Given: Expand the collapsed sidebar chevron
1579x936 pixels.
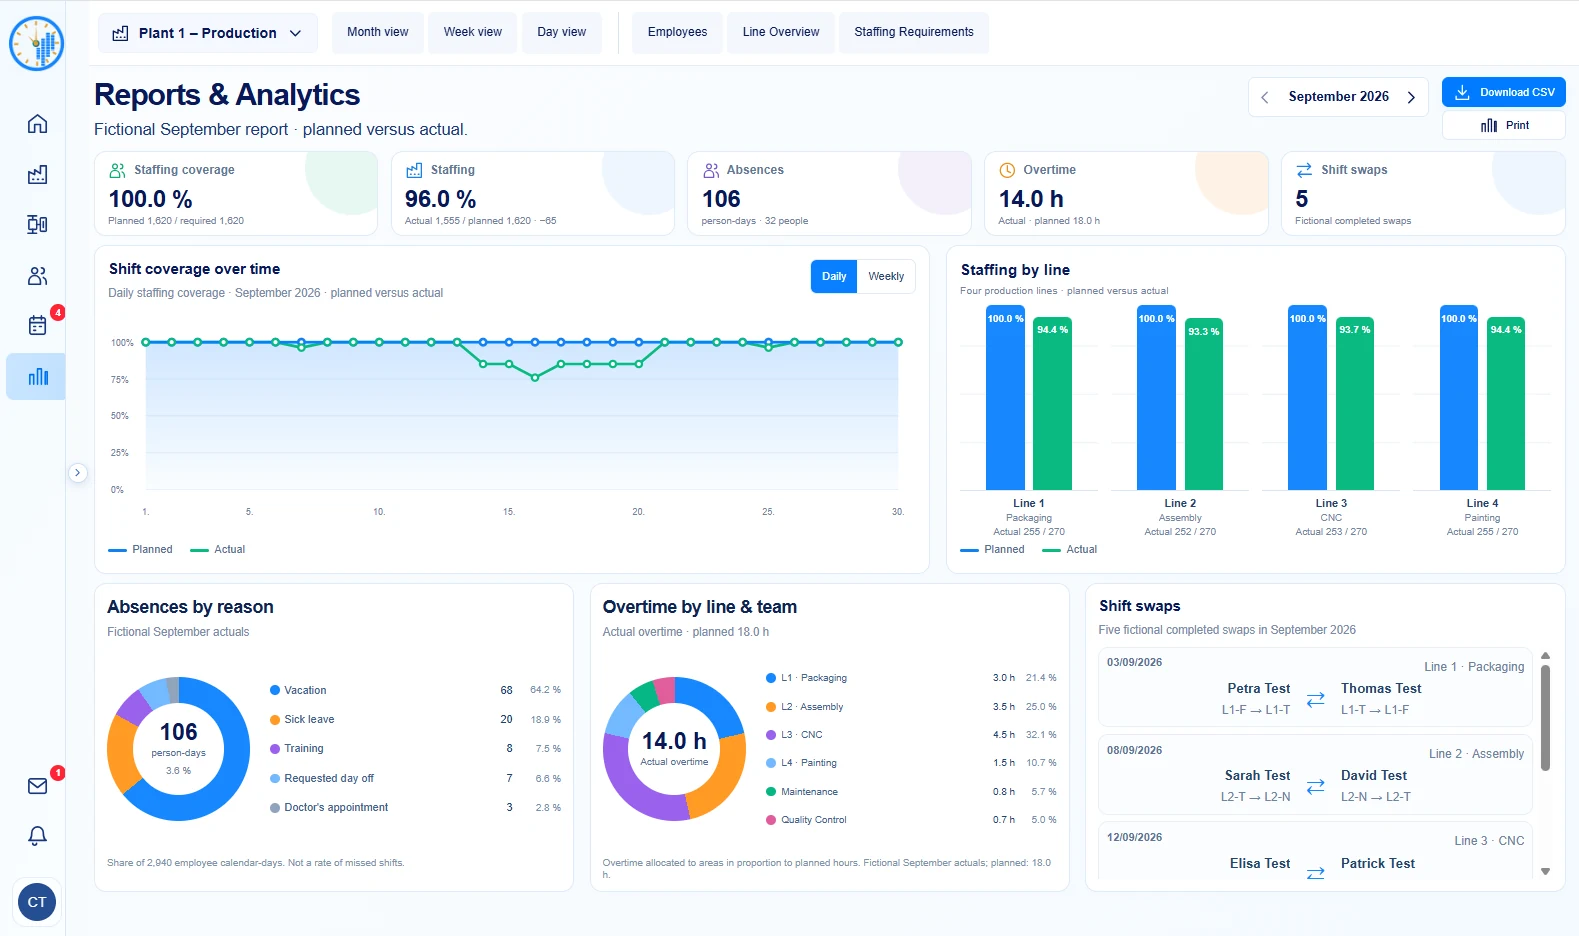Looking at the screenshot, I should 77,473.
